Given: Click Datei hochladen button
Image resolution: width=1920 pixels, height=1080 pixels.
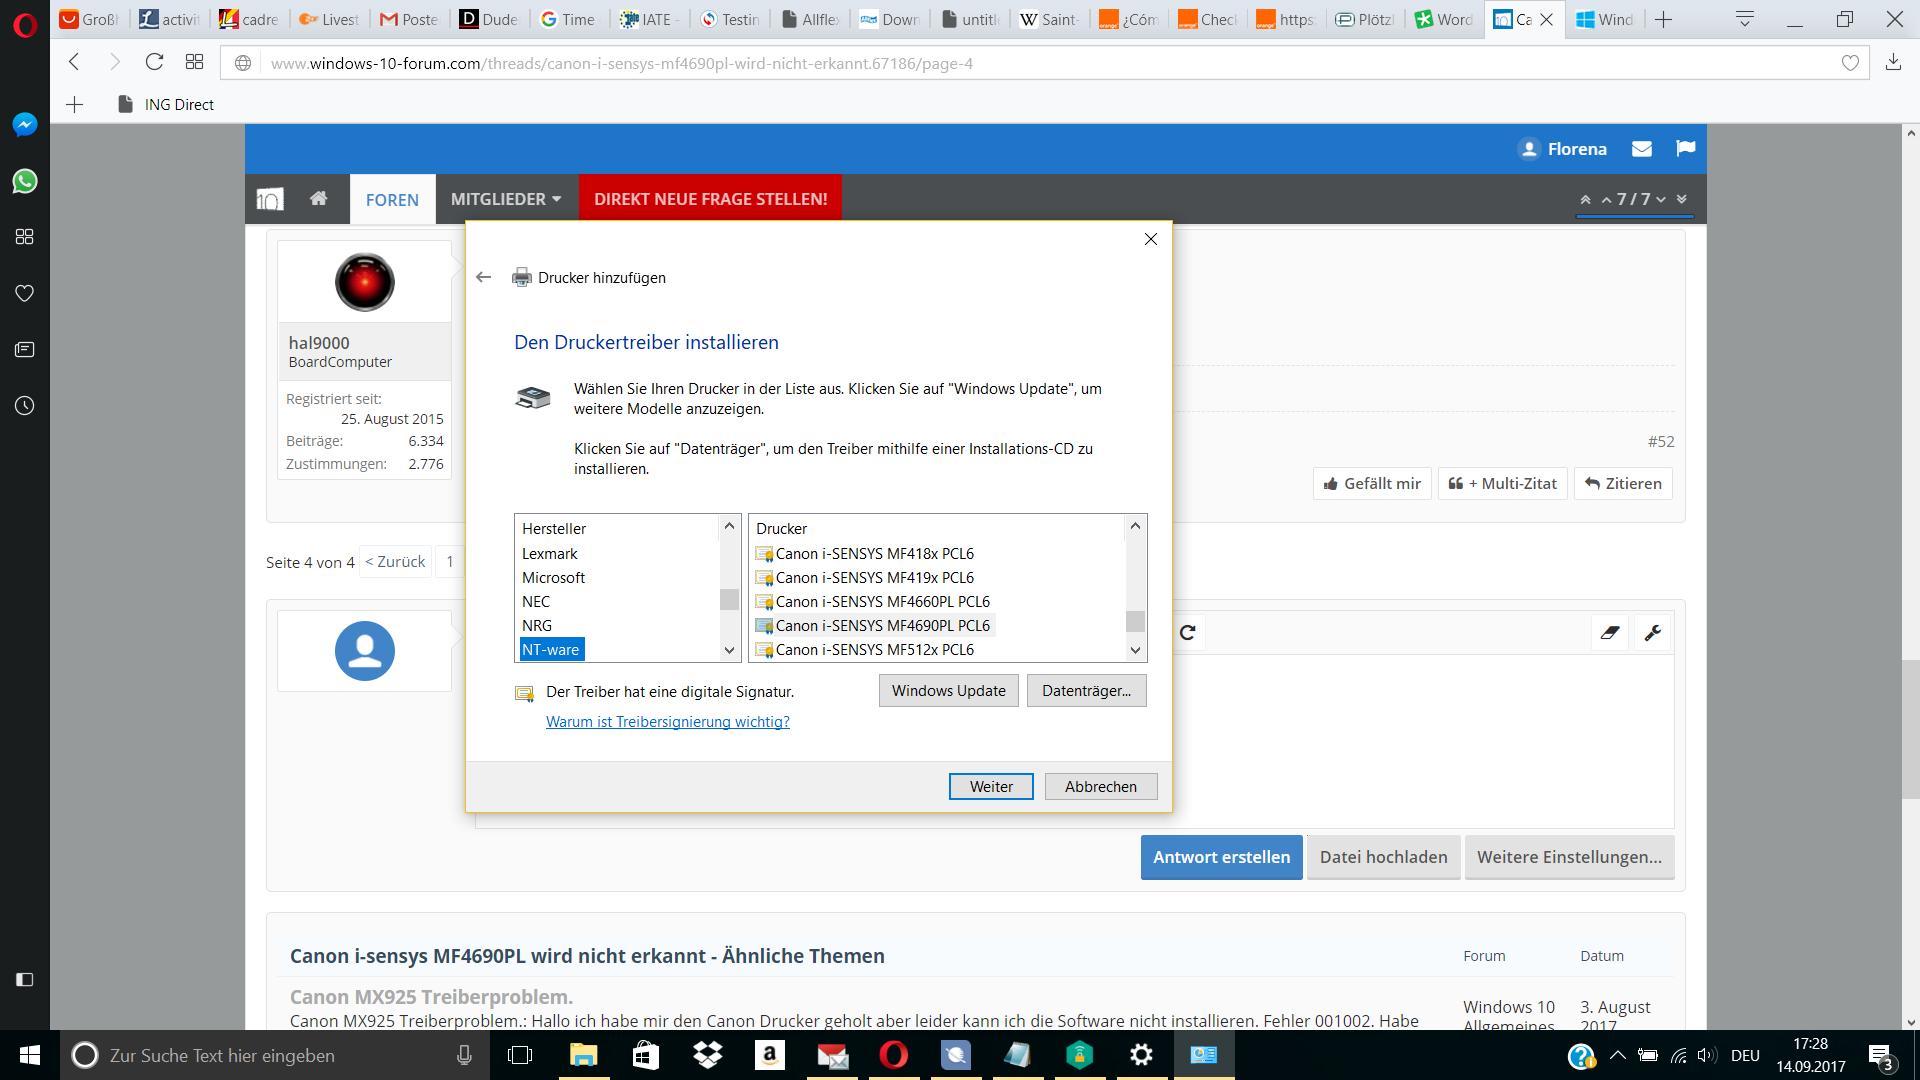Looking at the screenshot, I should click(x=1384, y=857).
